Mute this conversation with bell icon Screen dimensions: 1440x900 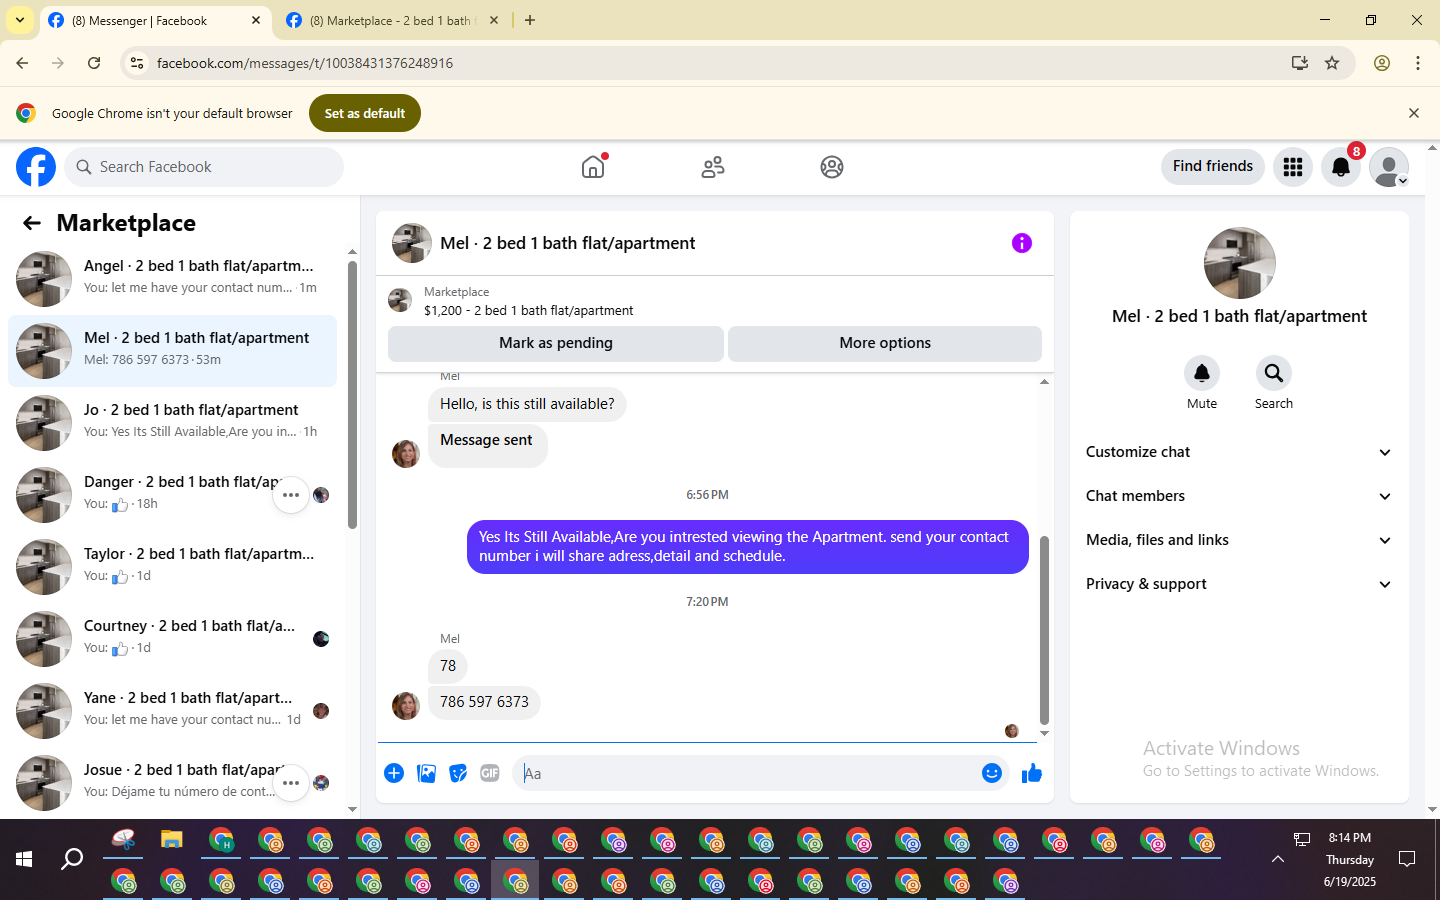pos(1202,373)
